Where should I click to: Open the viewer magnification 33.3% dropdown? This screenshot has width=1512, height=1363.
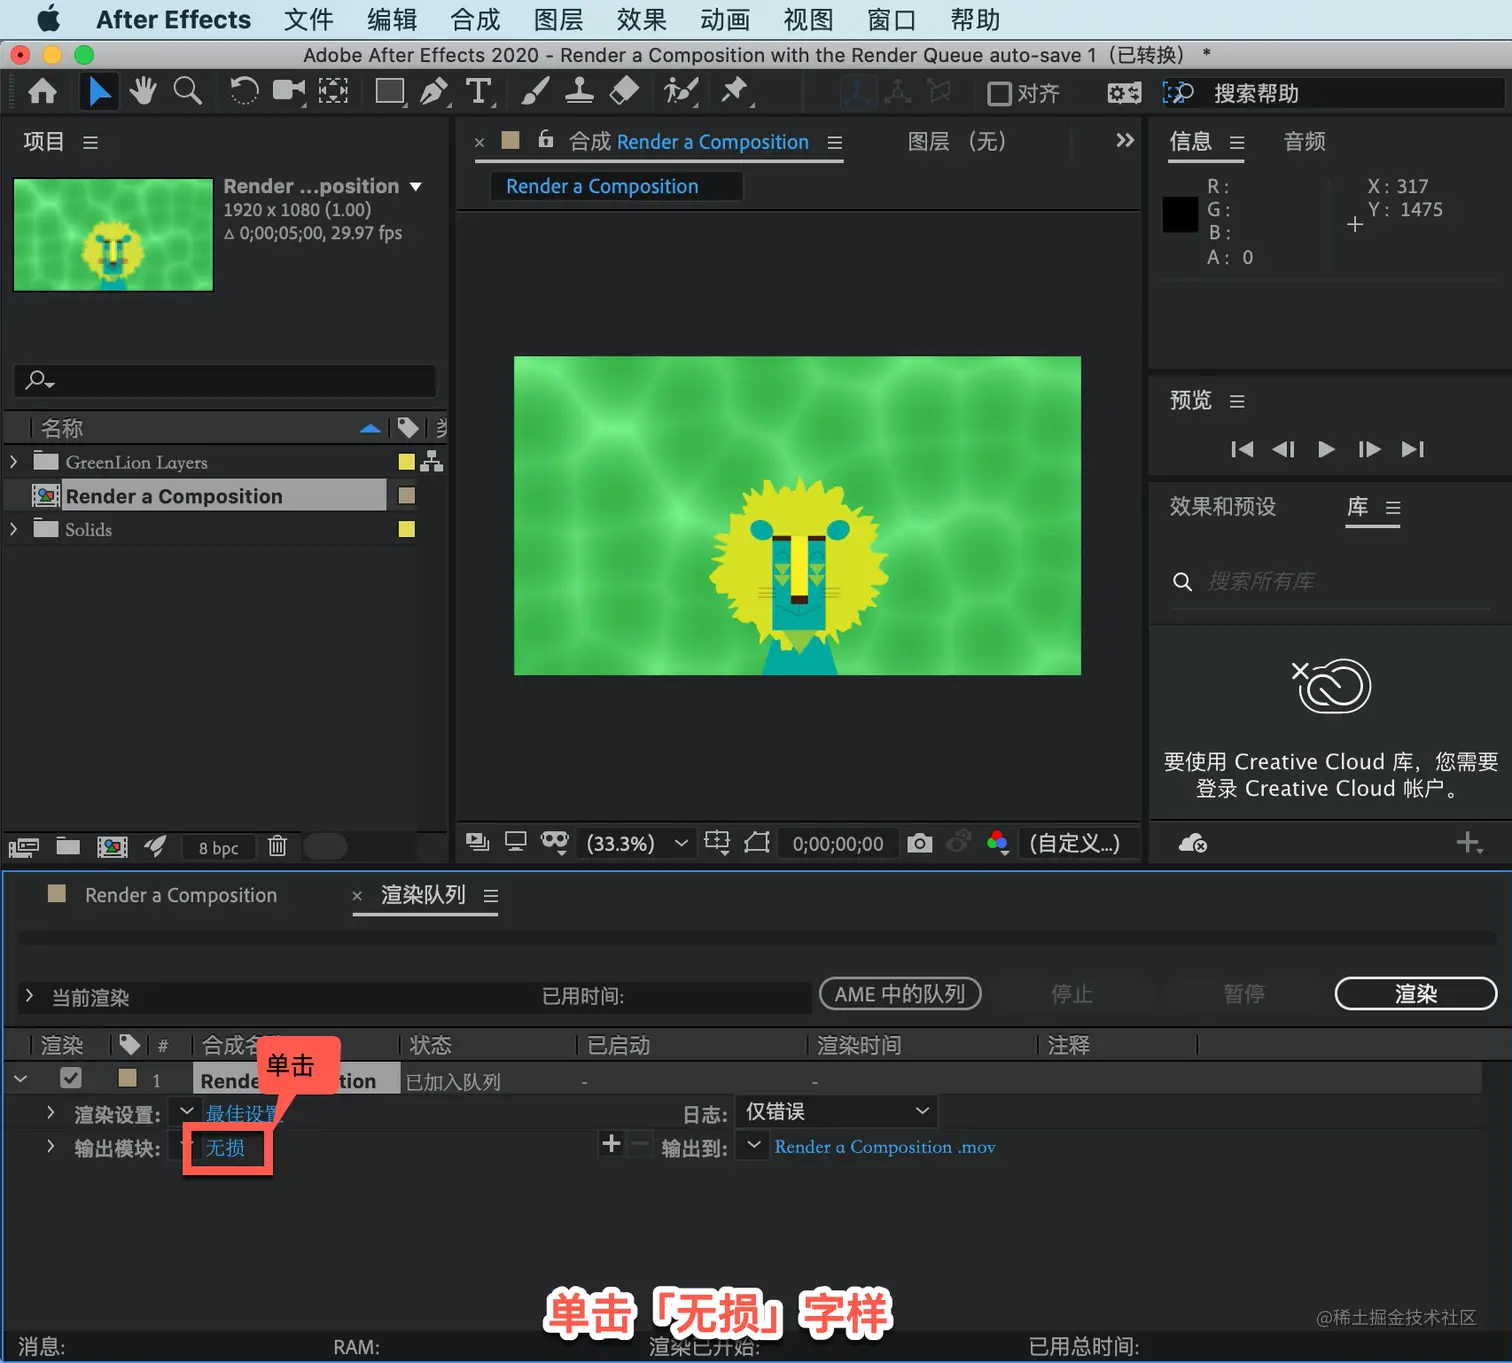click(x=636, y=843)
